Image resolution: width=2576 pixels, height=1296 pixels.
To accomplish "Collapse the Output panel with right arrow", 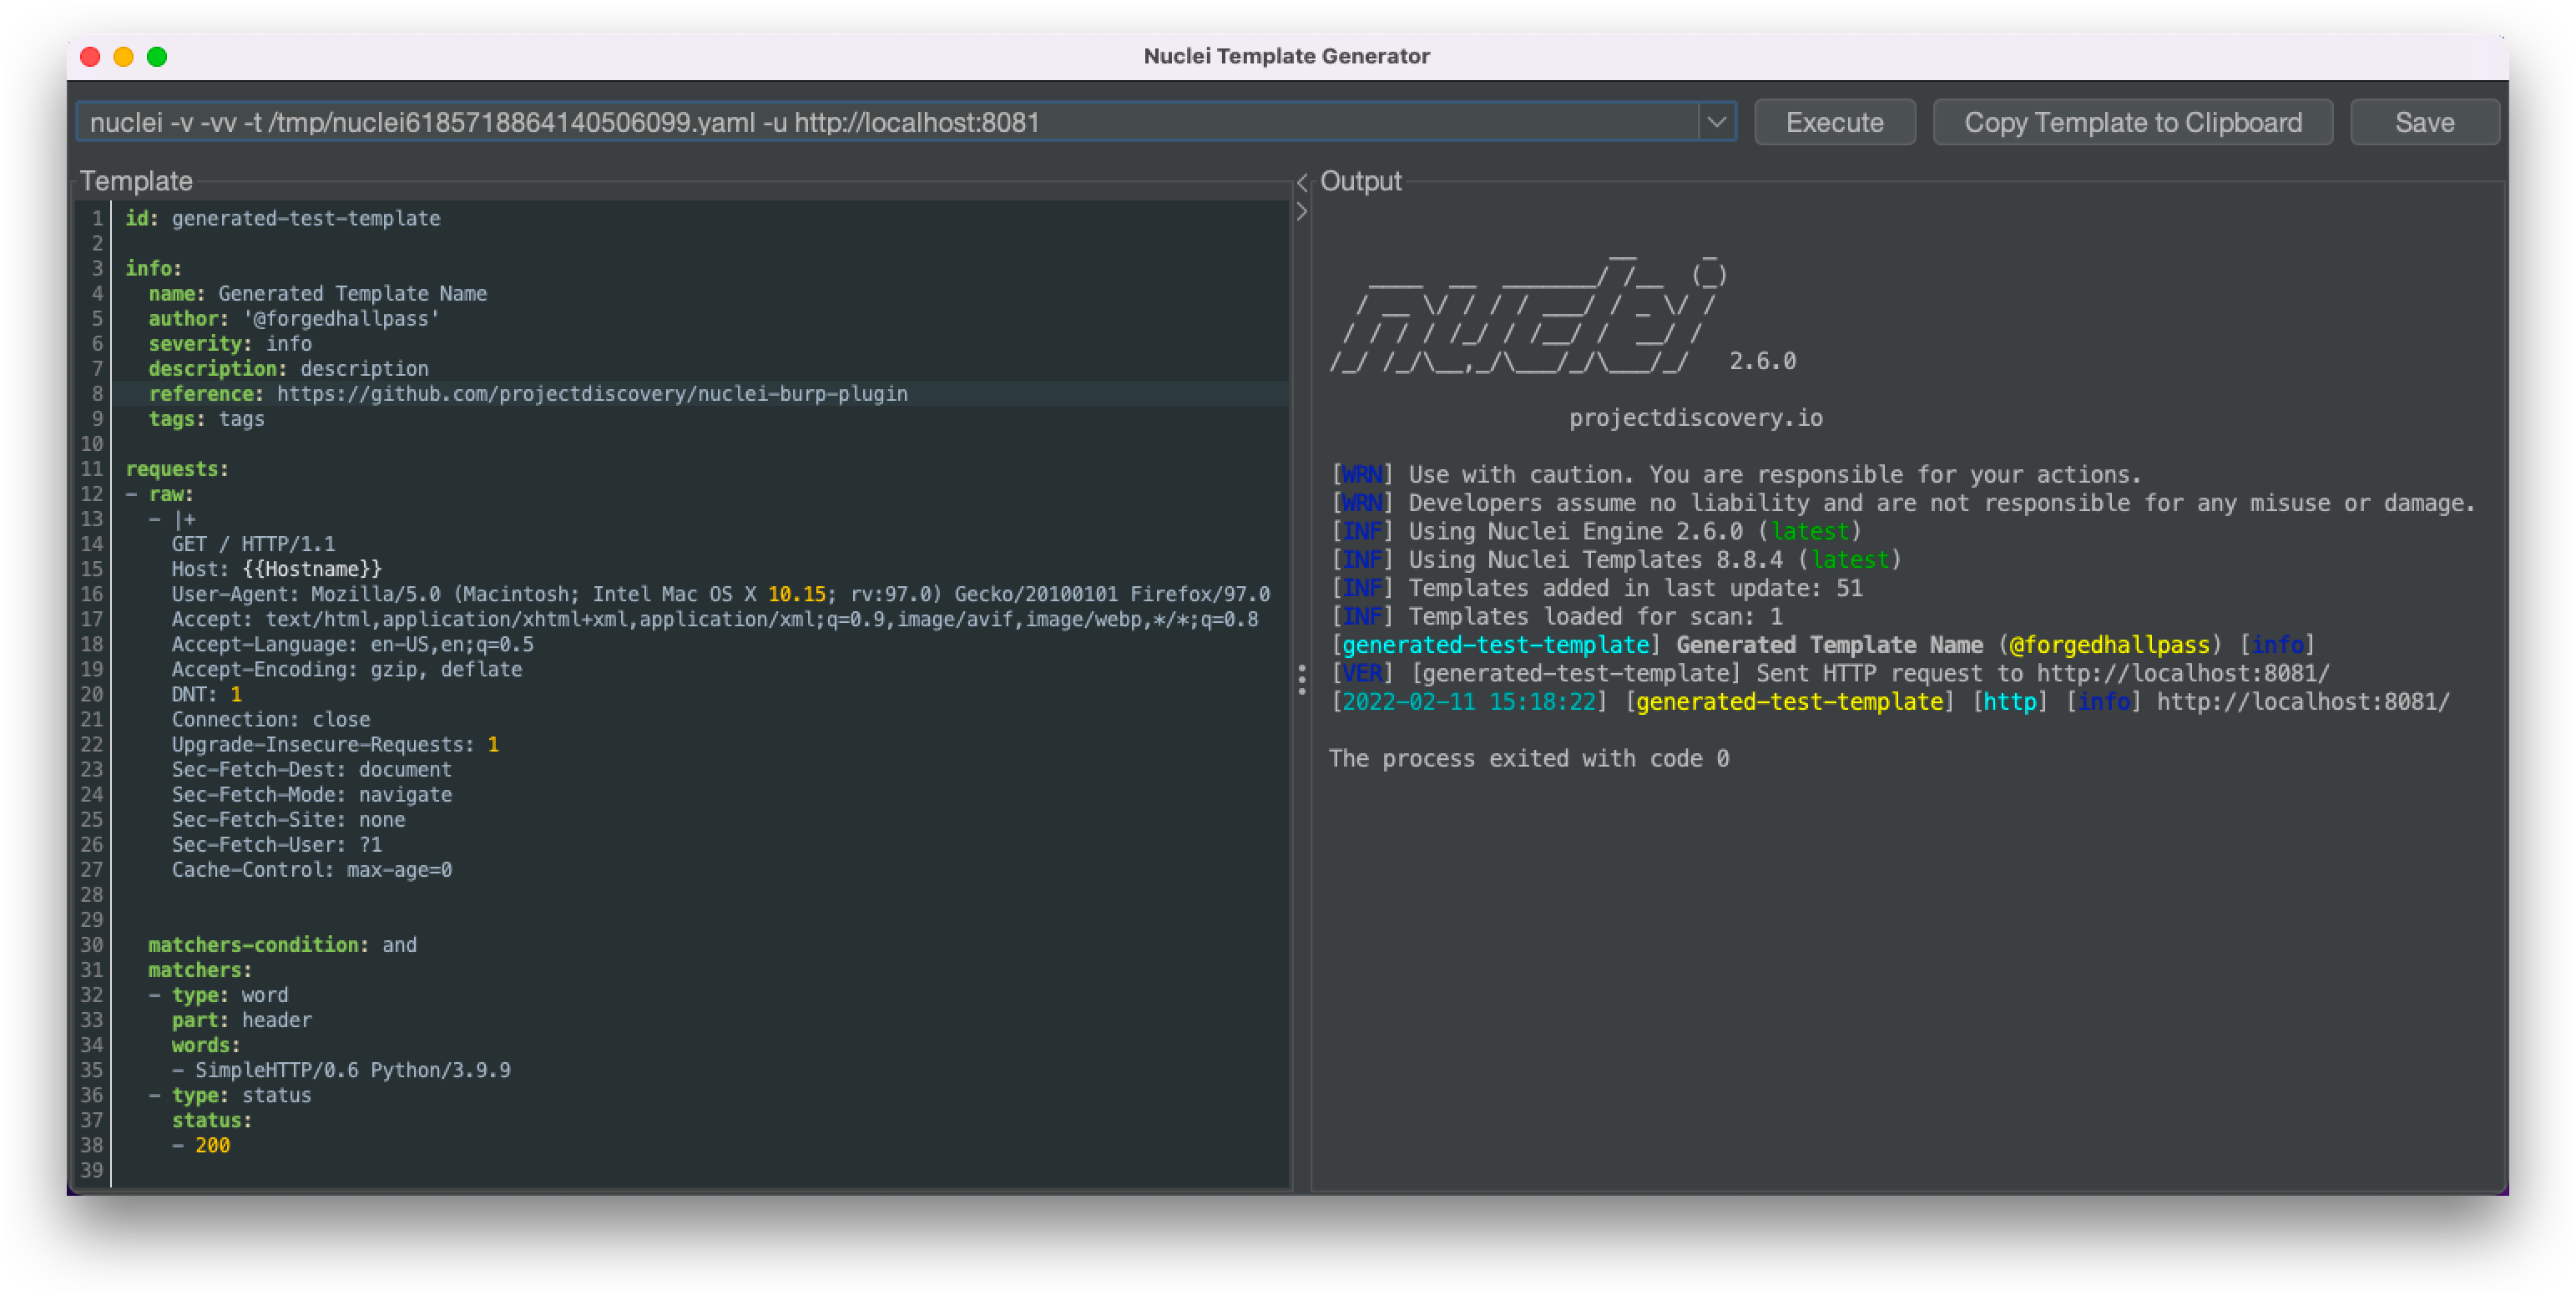I will coord(1302,212).
